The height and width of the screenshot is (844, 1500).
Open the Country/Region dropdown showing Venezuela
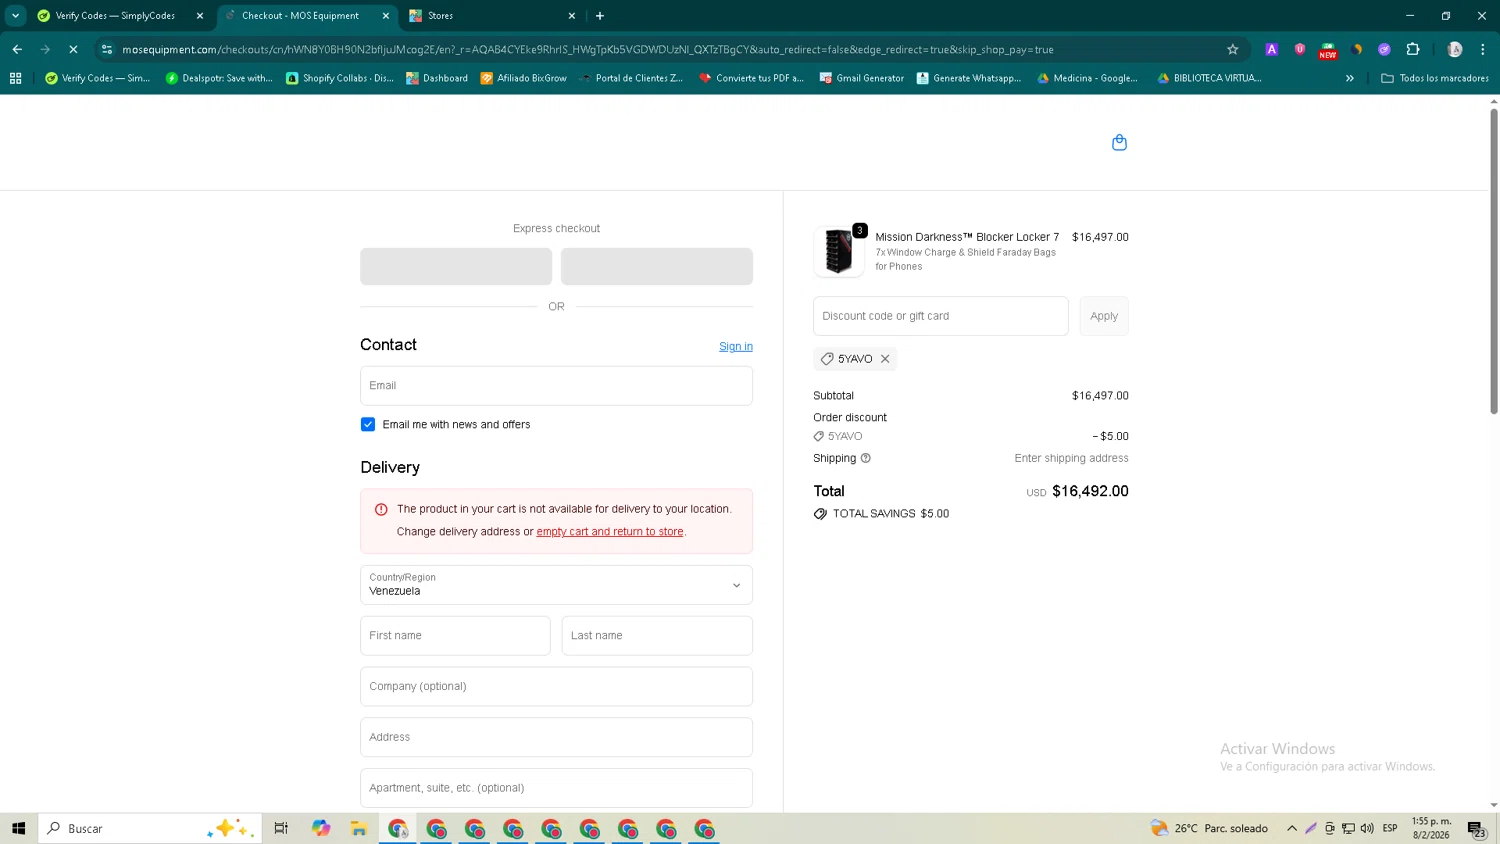556,585
